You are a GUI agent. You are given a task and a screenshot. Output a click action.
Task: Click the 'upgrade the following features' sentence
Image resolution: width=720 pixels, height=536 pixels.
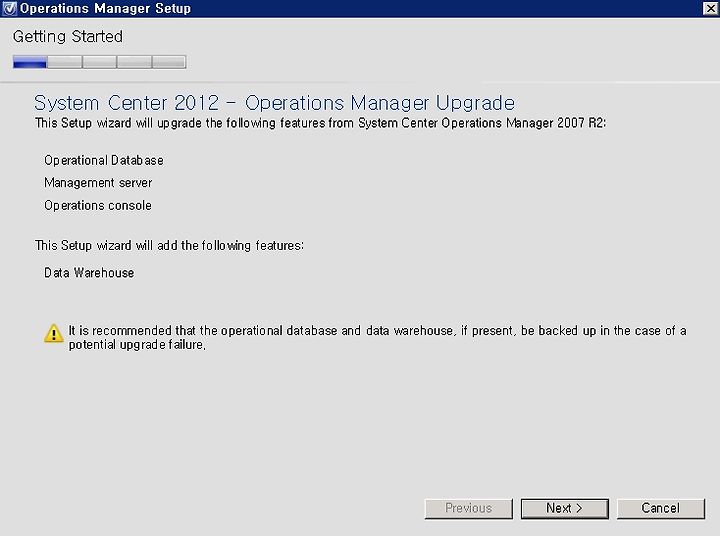[321, 123]
